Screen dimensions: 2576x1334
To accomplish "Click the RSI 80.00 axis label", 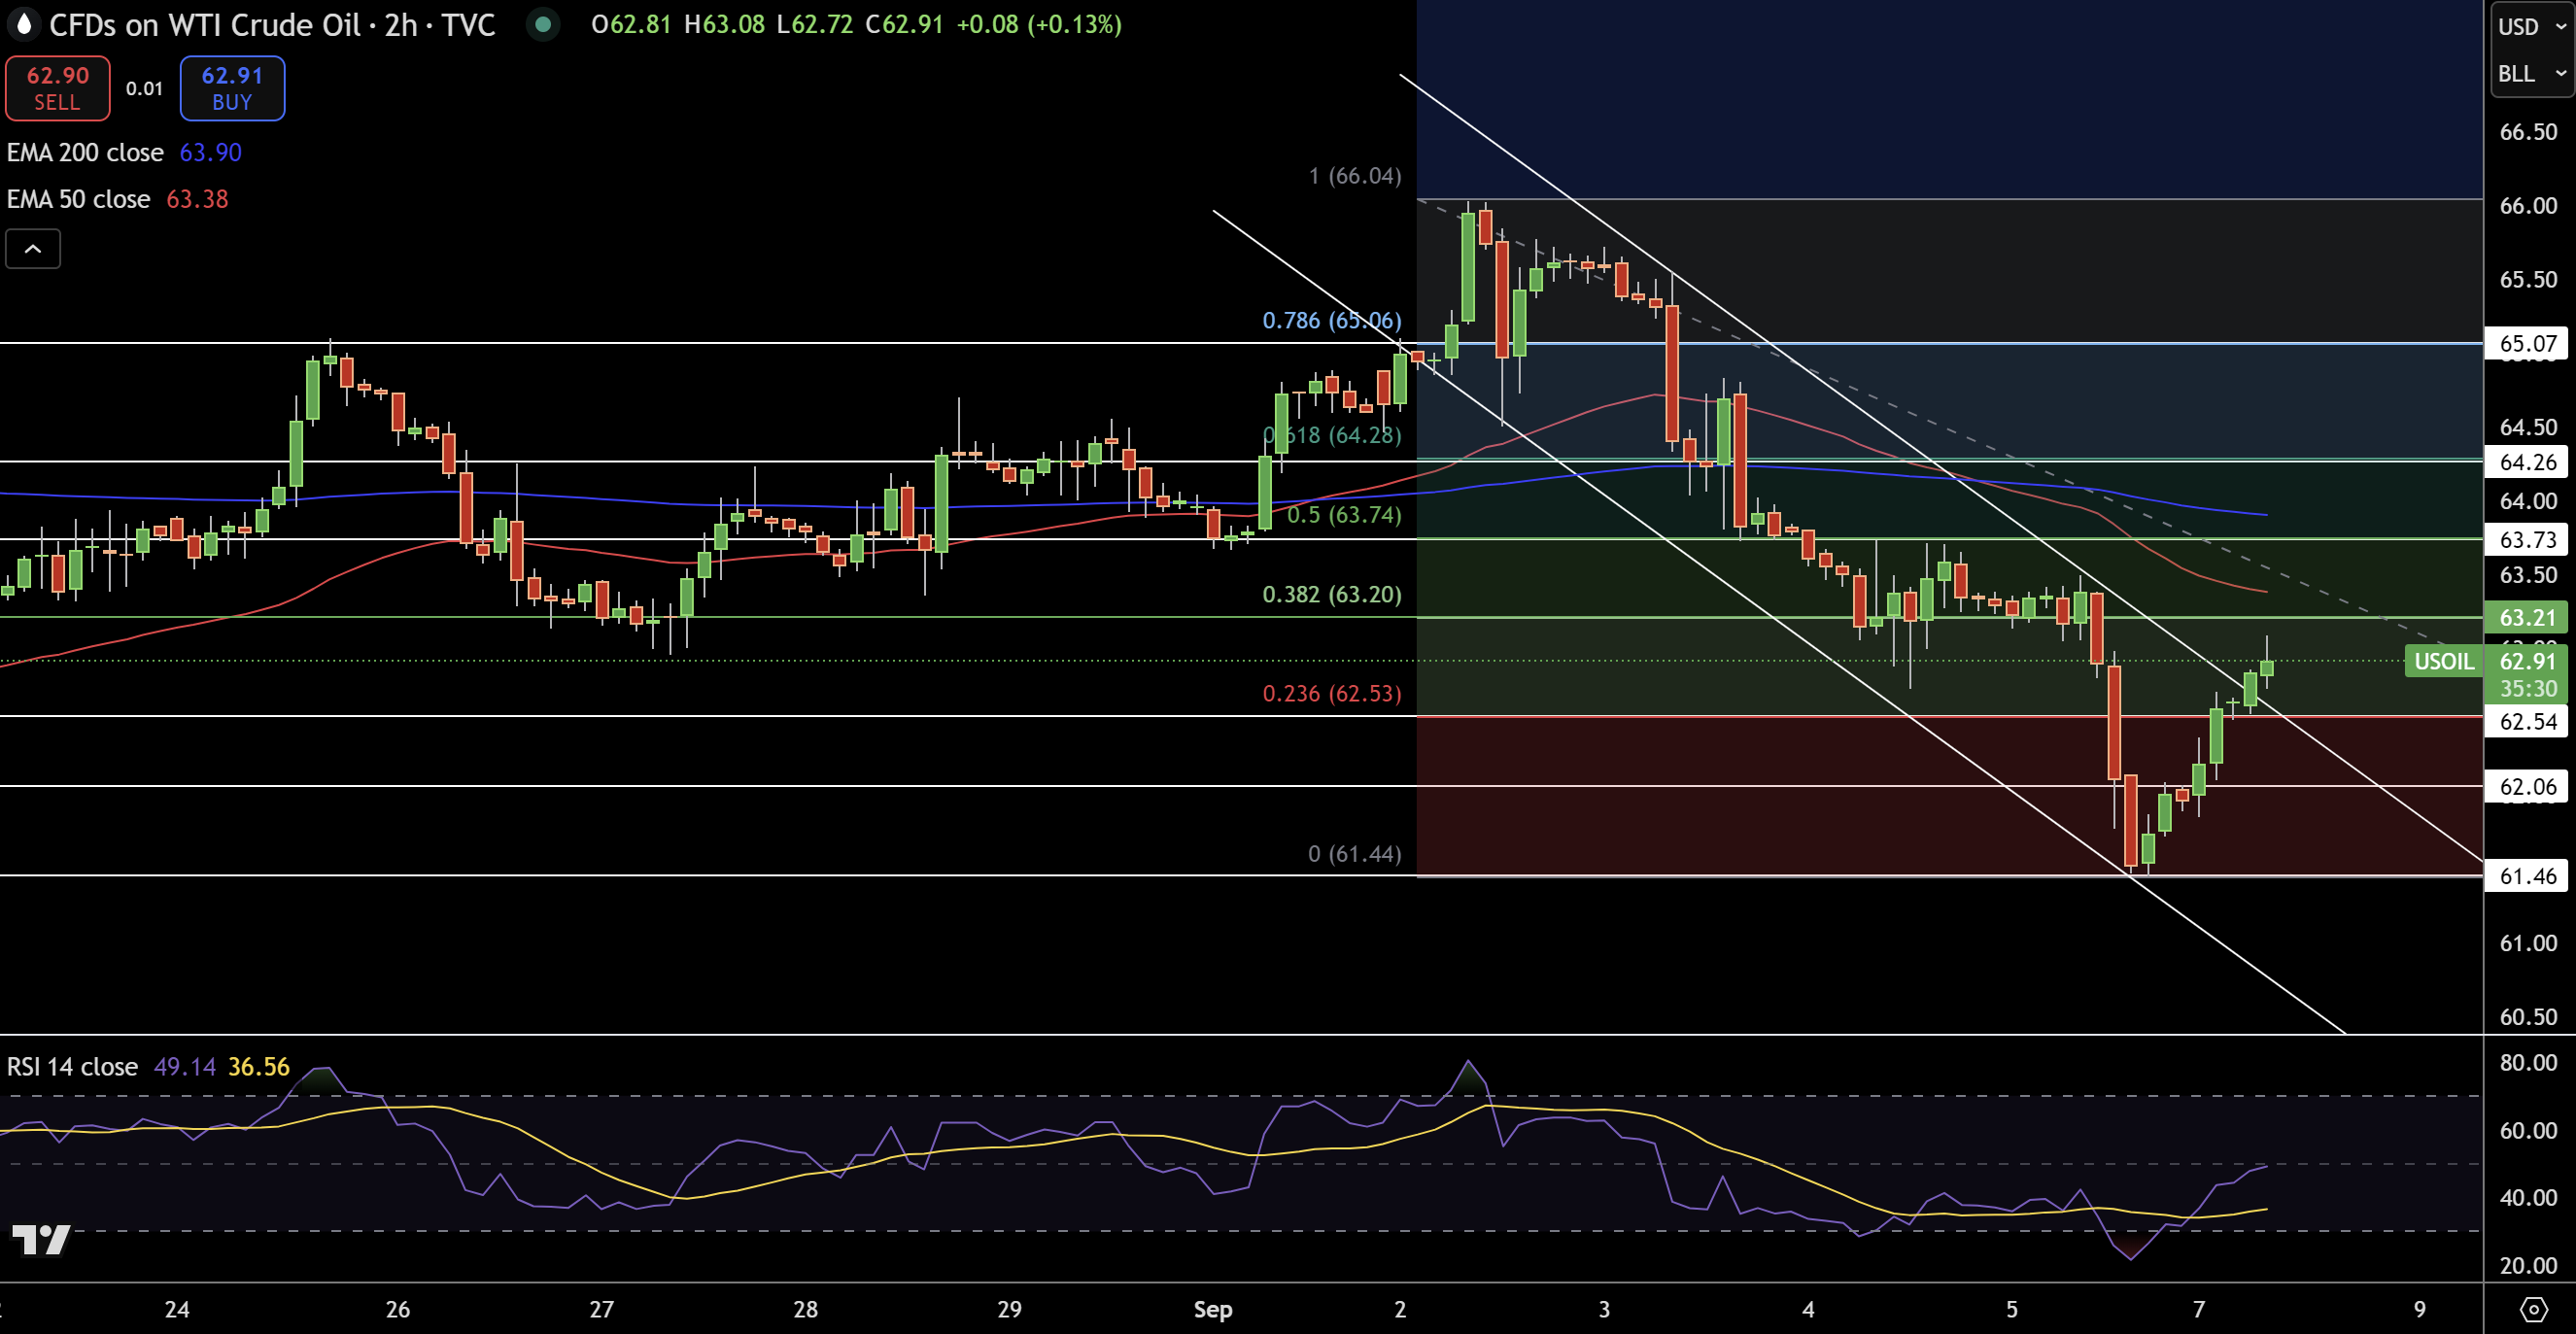I will coord(2528,1062).
